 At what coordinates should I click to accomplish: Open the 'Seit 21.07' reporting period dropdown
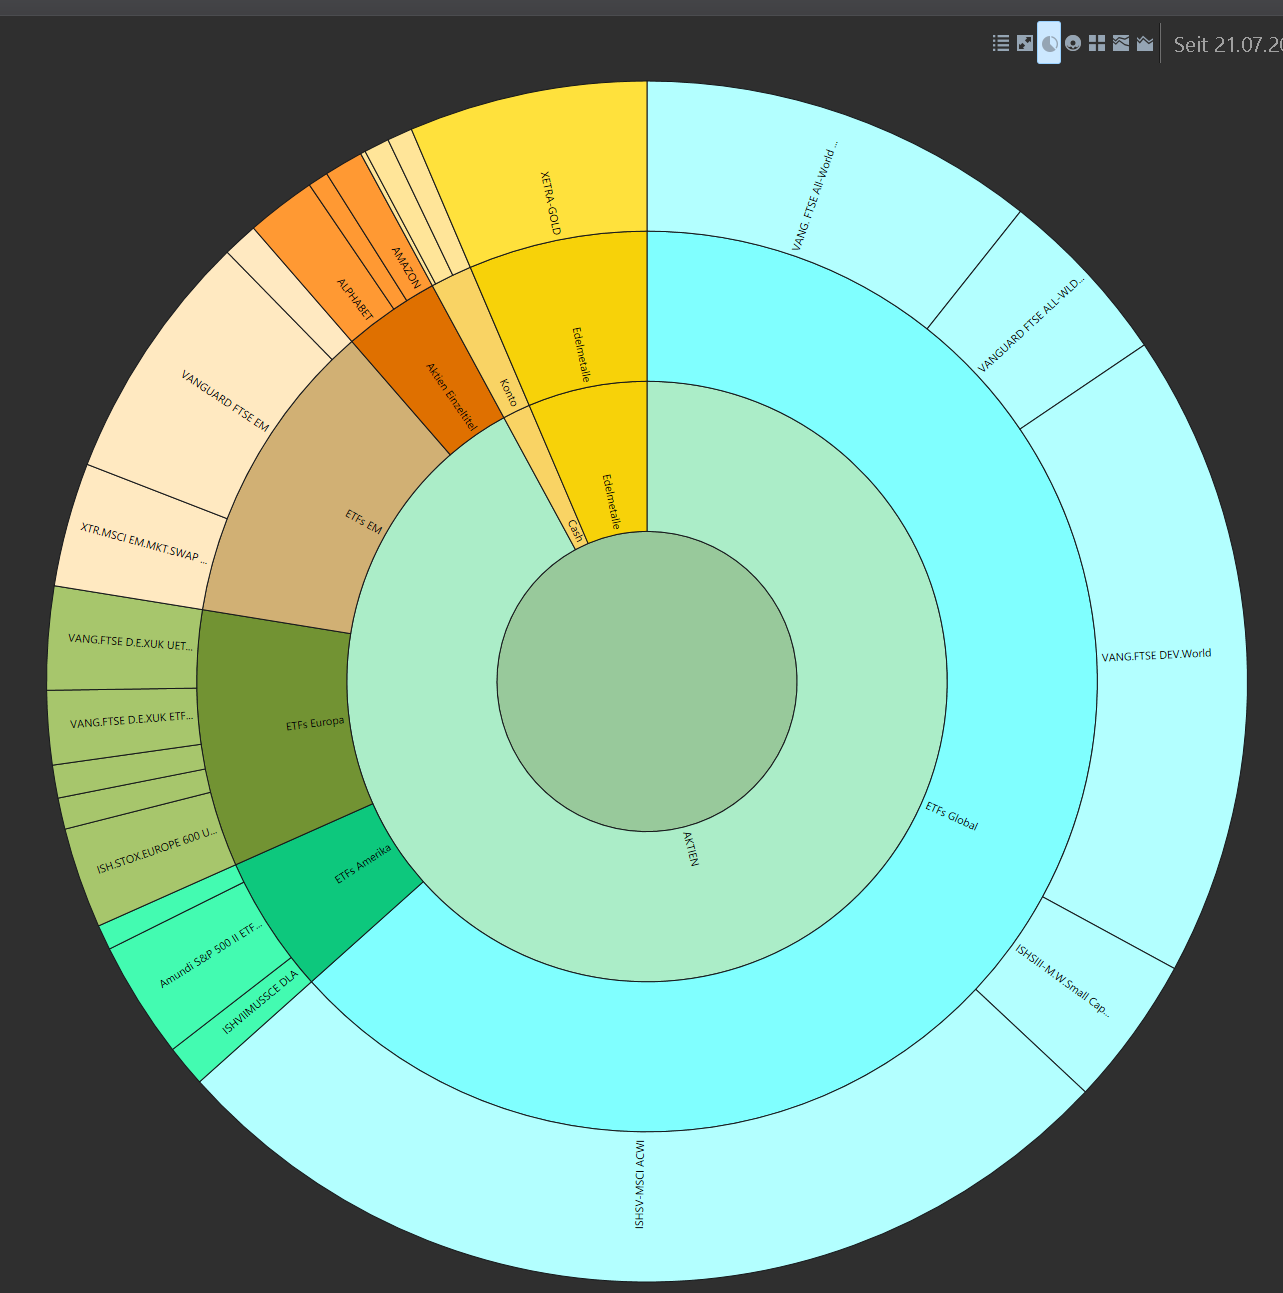pos(1227,44)
